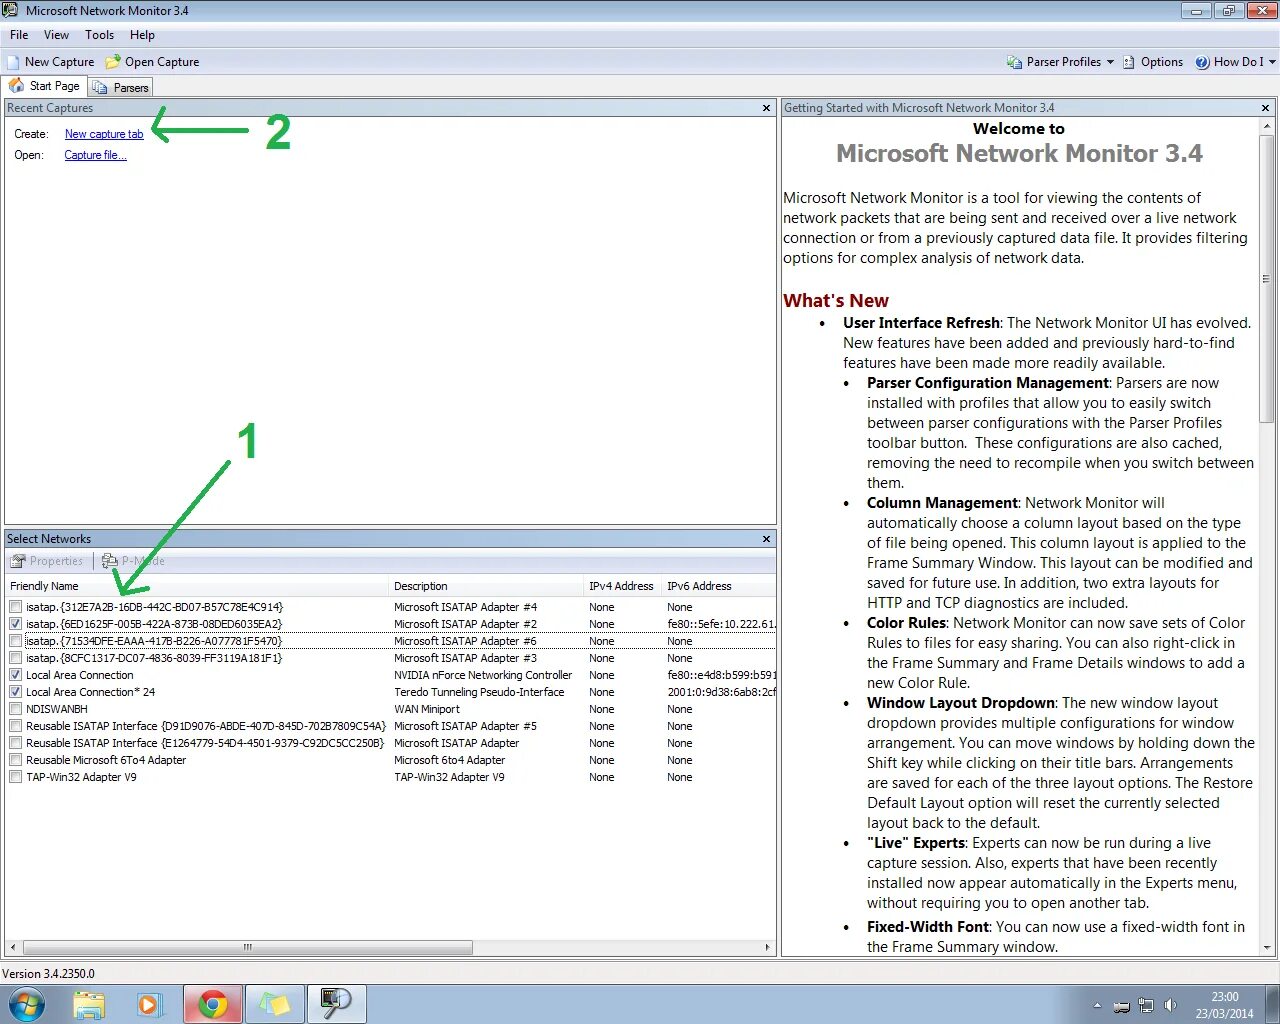This screenshot has height=1024, width=1280.
Task: Click Getting Started pane scroll down arrow
Action: tap(1267, 947)
